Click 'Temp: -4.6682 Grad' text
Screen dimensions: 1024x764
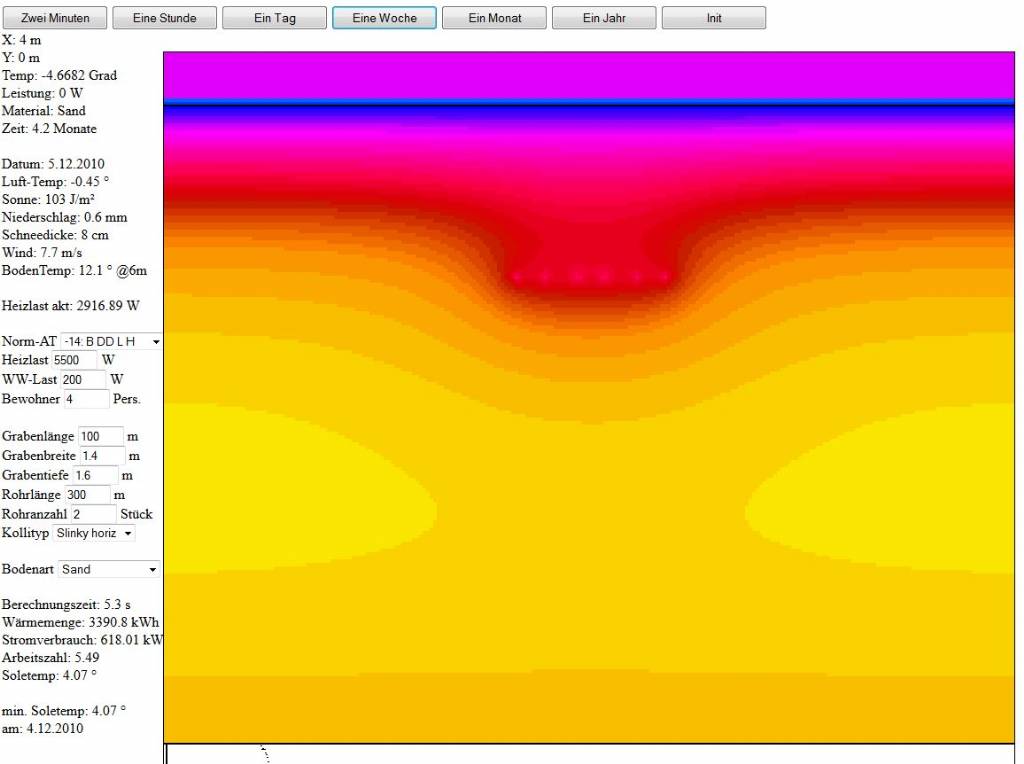click(59, 75)
